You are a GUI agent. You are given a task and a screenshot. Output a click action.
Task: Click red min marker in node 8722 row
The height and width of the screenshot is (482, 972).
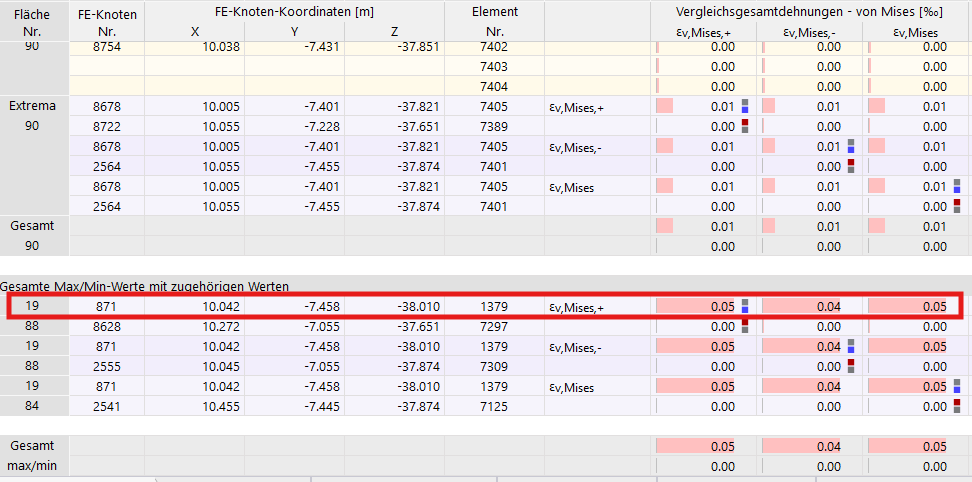click(x=745, y=123)
